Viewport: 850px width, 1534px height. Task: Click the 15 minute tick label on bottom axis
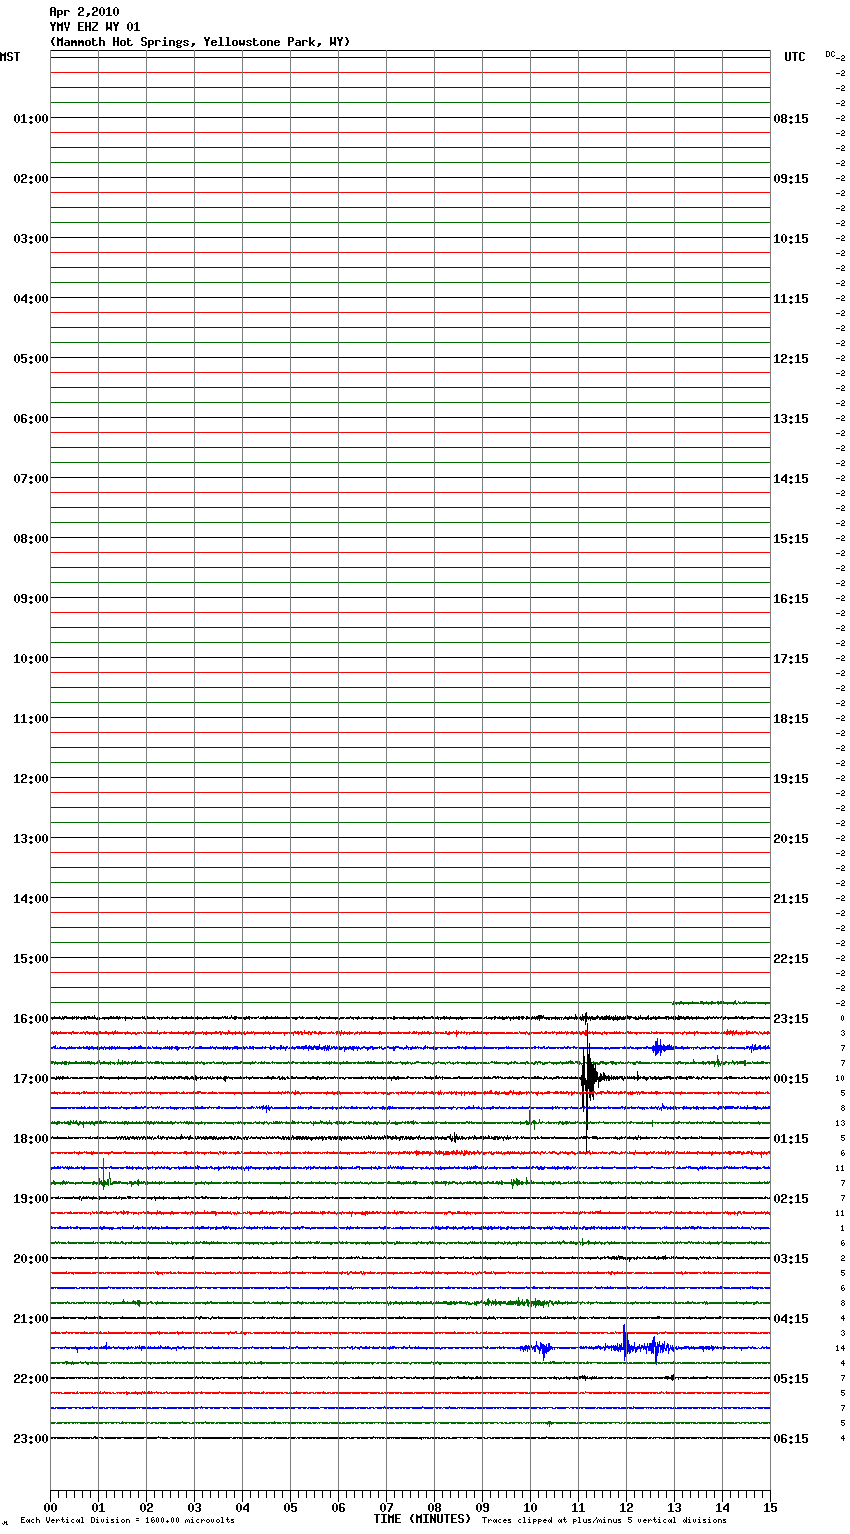[770, 1507]
